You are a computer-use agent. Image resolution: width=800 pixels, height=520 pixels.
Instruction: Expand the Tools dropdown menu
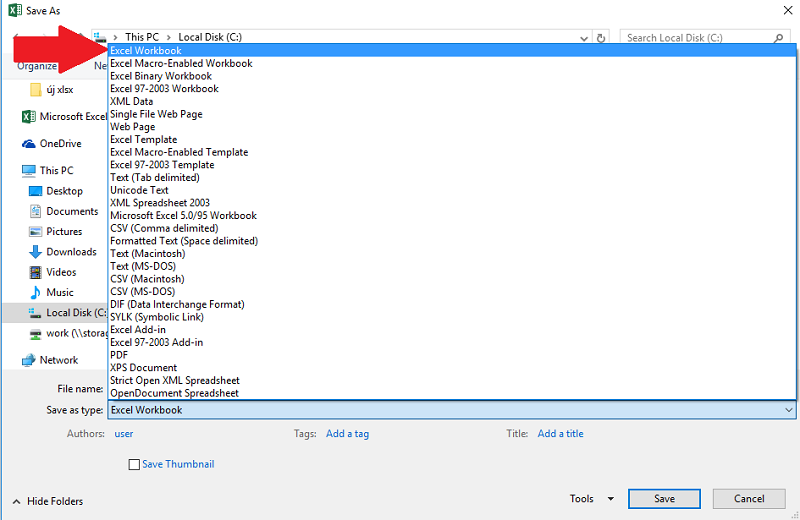(592, 499)
